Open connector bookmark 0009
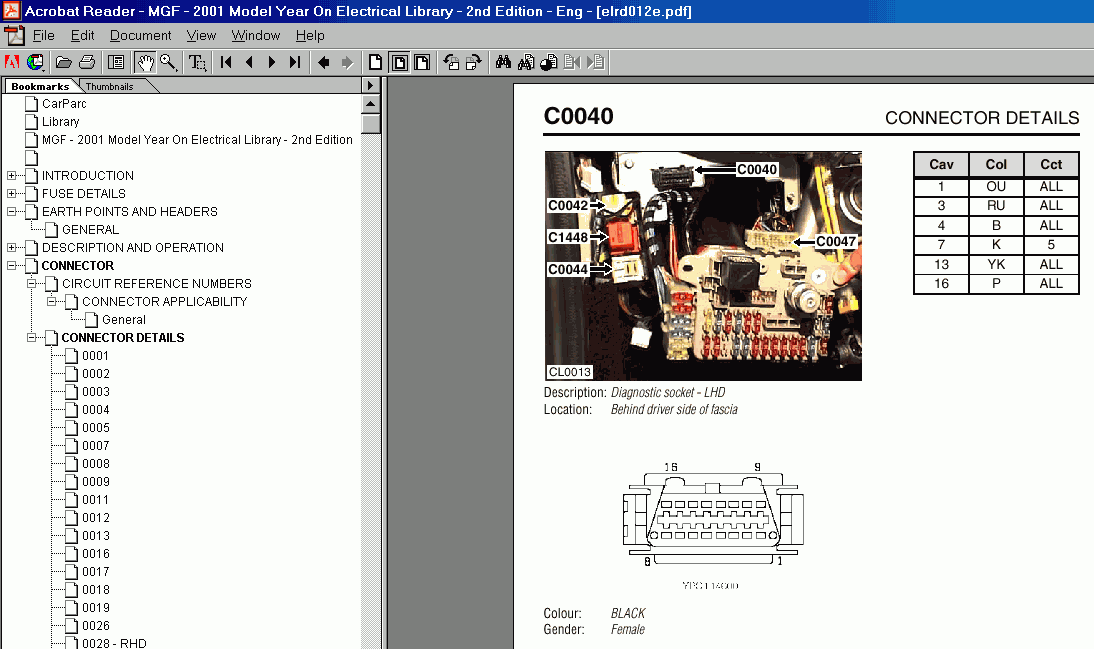 pyautogui.click(x=96, y=482)
